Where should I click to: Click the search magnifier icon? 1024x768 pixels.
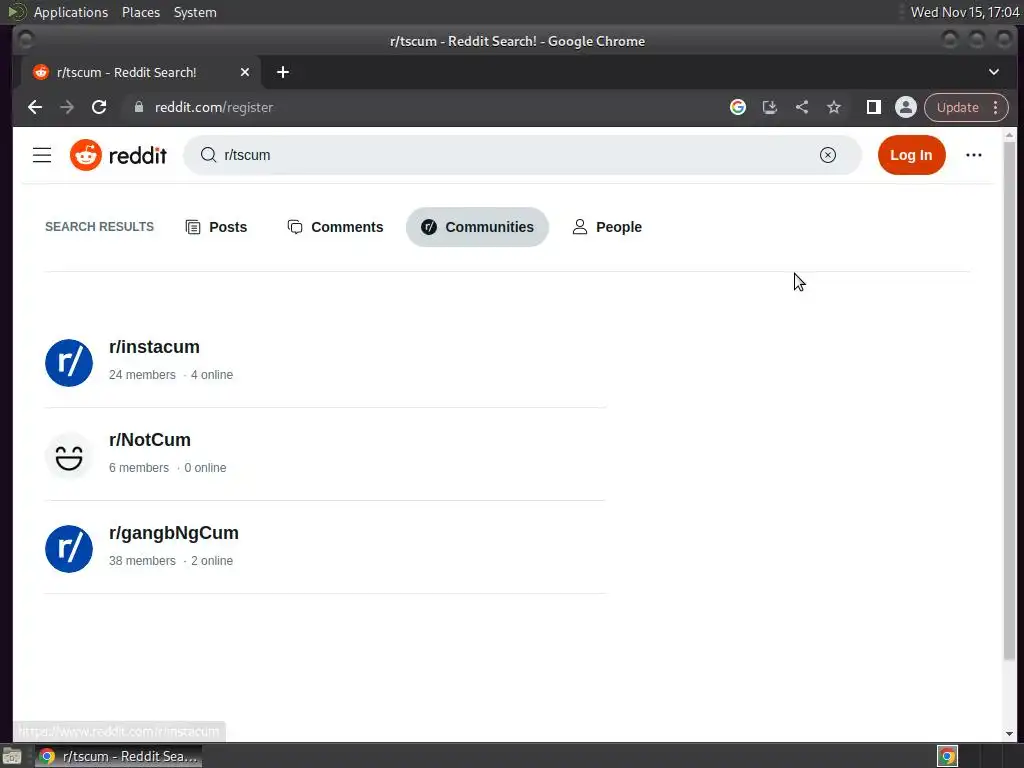pyautogui.click(x=208, y=155)
